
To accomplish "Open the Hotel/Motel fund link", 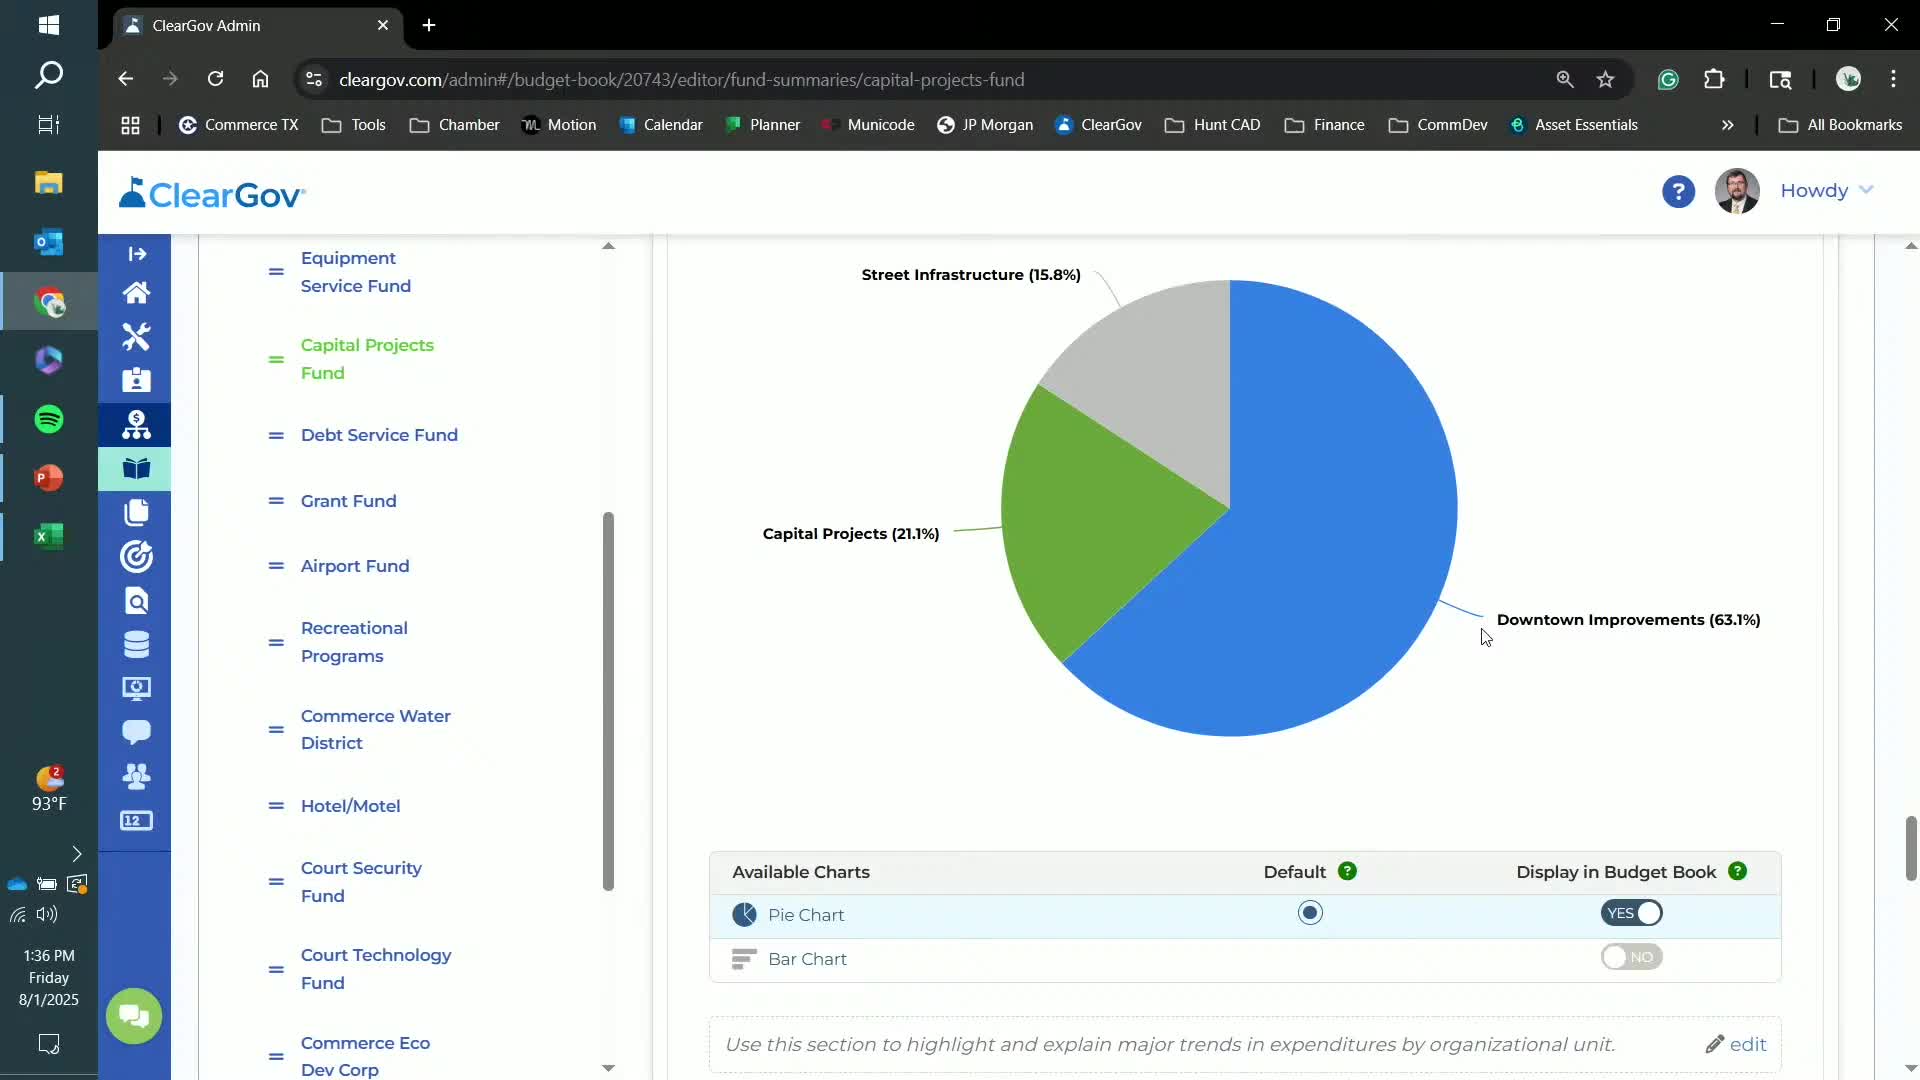I will coord(350,806).
